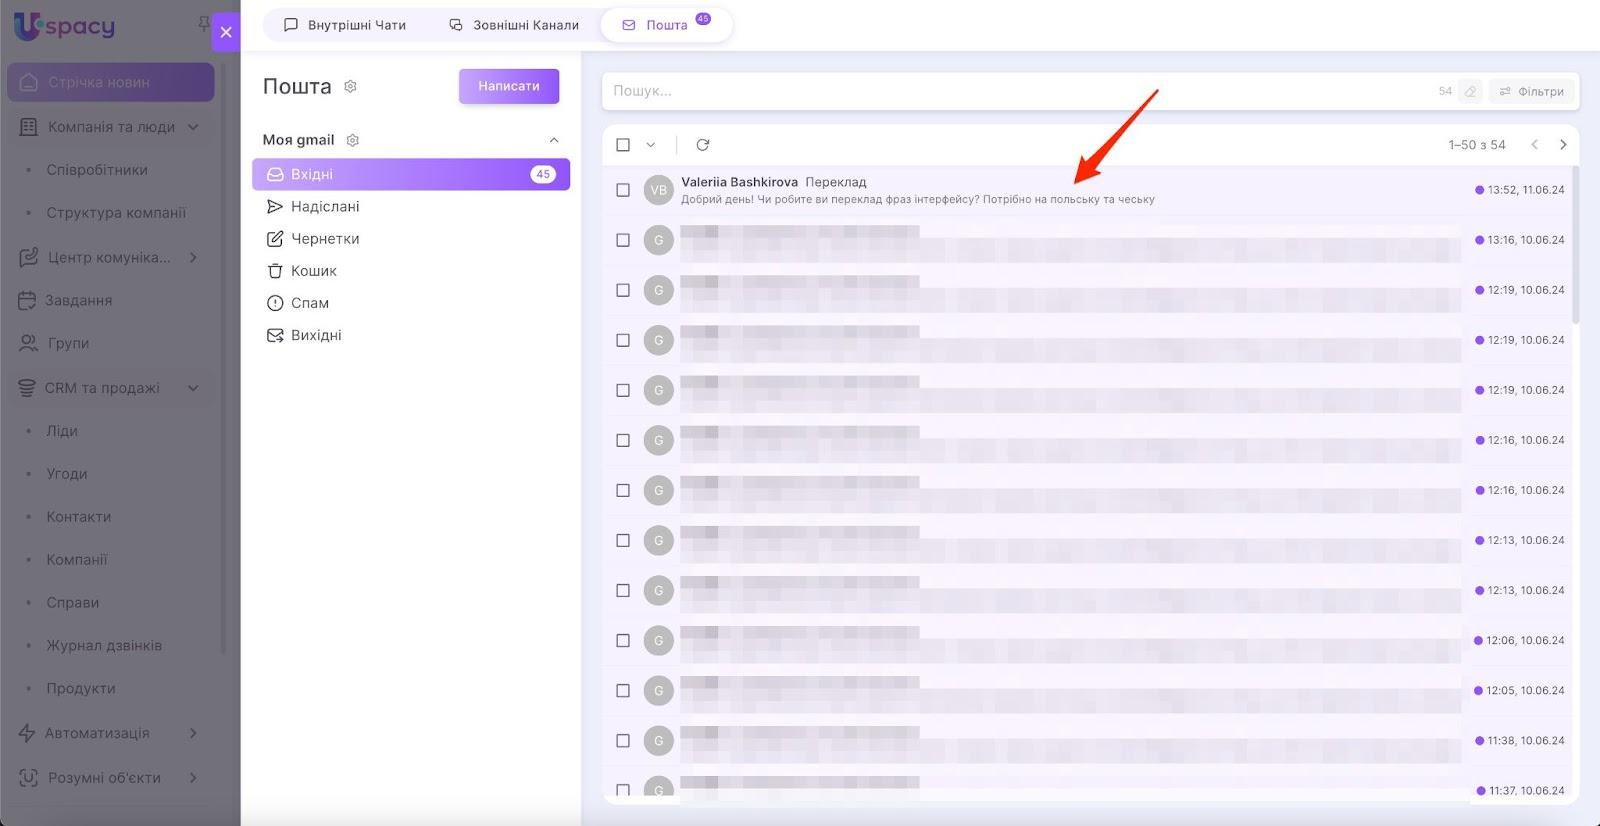Click the Надіслані paper plane icon
1600x826 pixels.
pyautogui.click(x=275, y=206)
